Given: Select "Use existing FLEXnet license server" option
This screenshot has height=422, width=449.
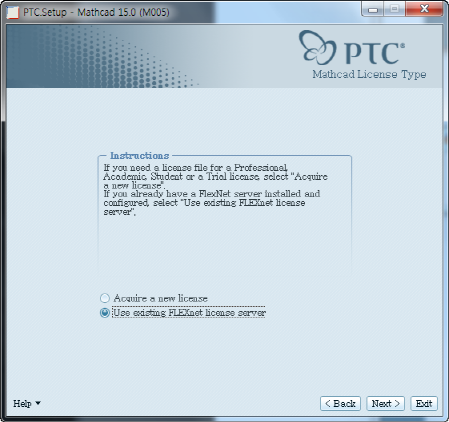Looking at the screenshot, I should 105,313.
